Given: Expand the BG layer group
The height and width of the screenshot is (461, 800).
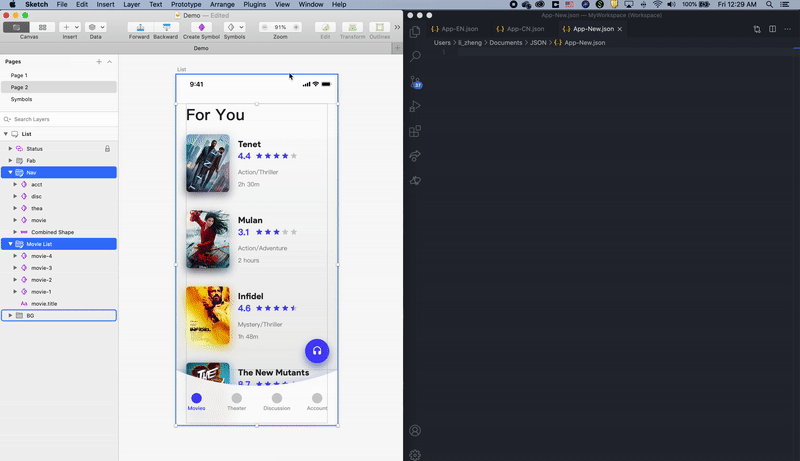Looking at the screenshot, I should point(10,316).
